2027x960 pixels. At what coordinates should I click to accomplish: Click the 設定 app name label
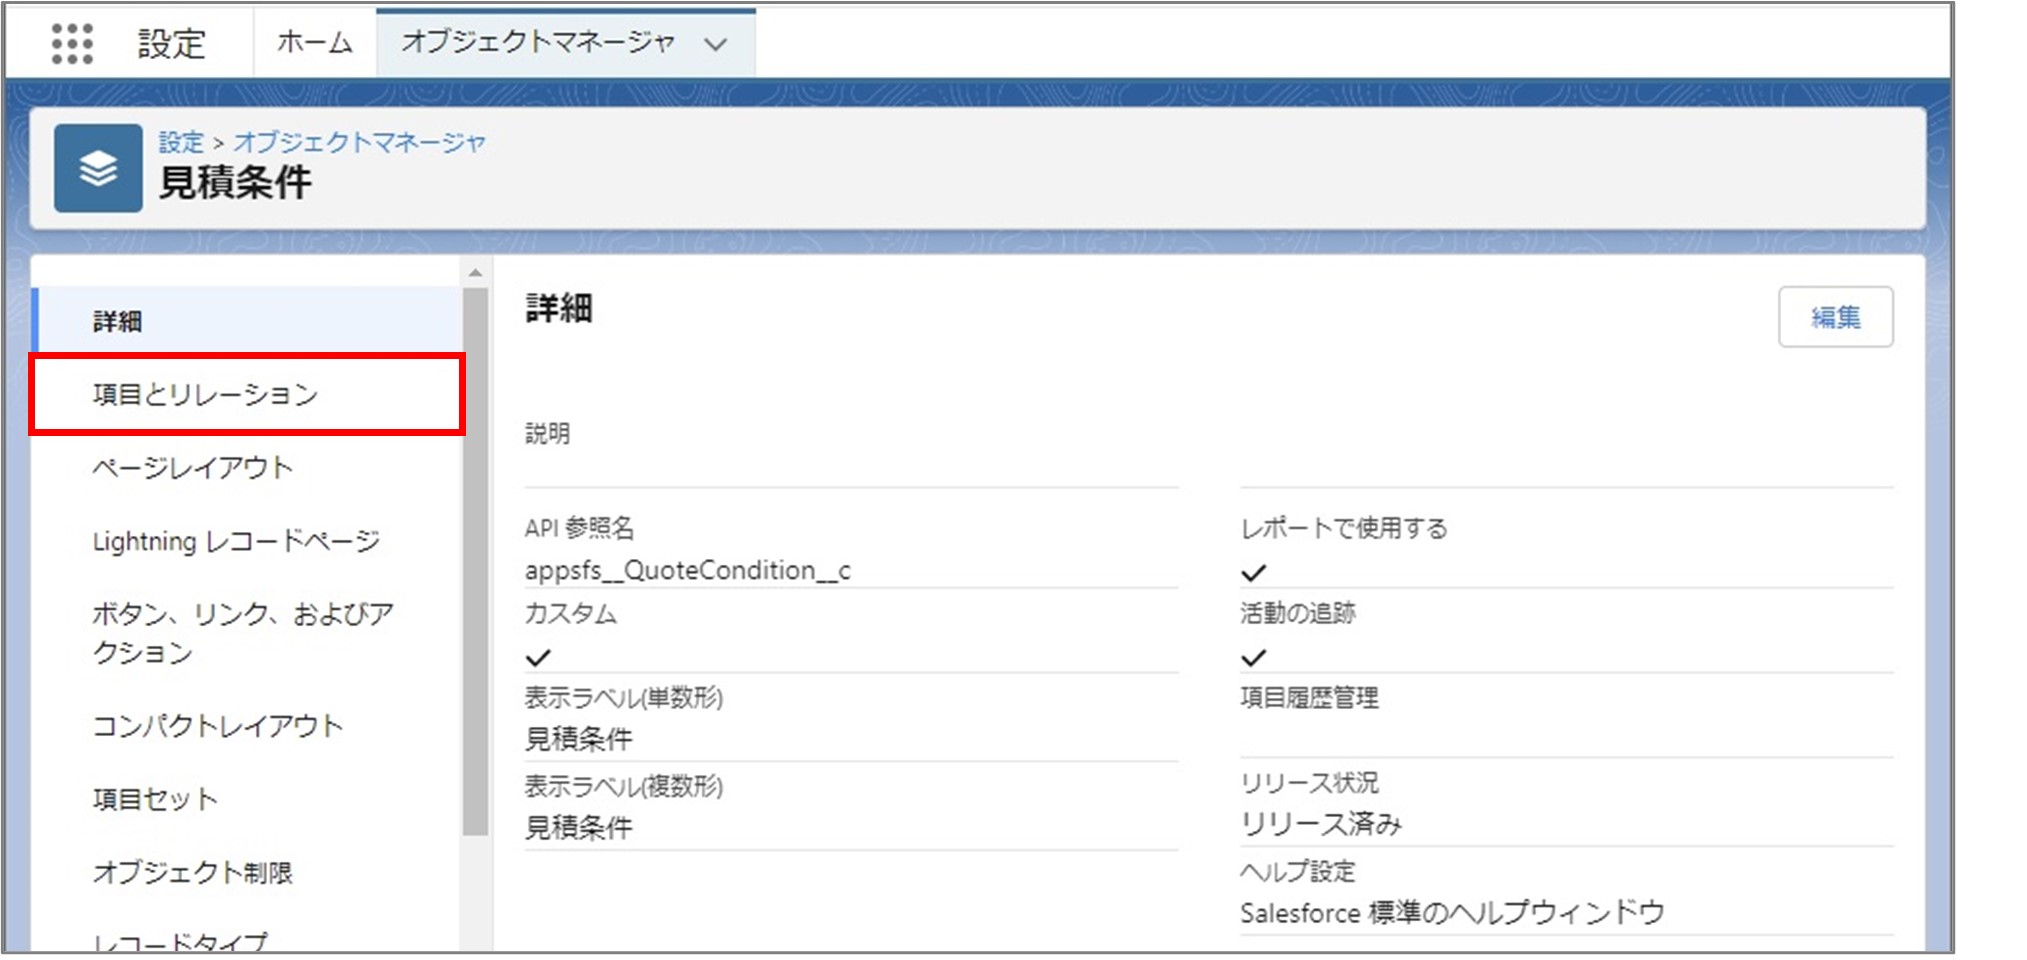(x=171, y=43)
